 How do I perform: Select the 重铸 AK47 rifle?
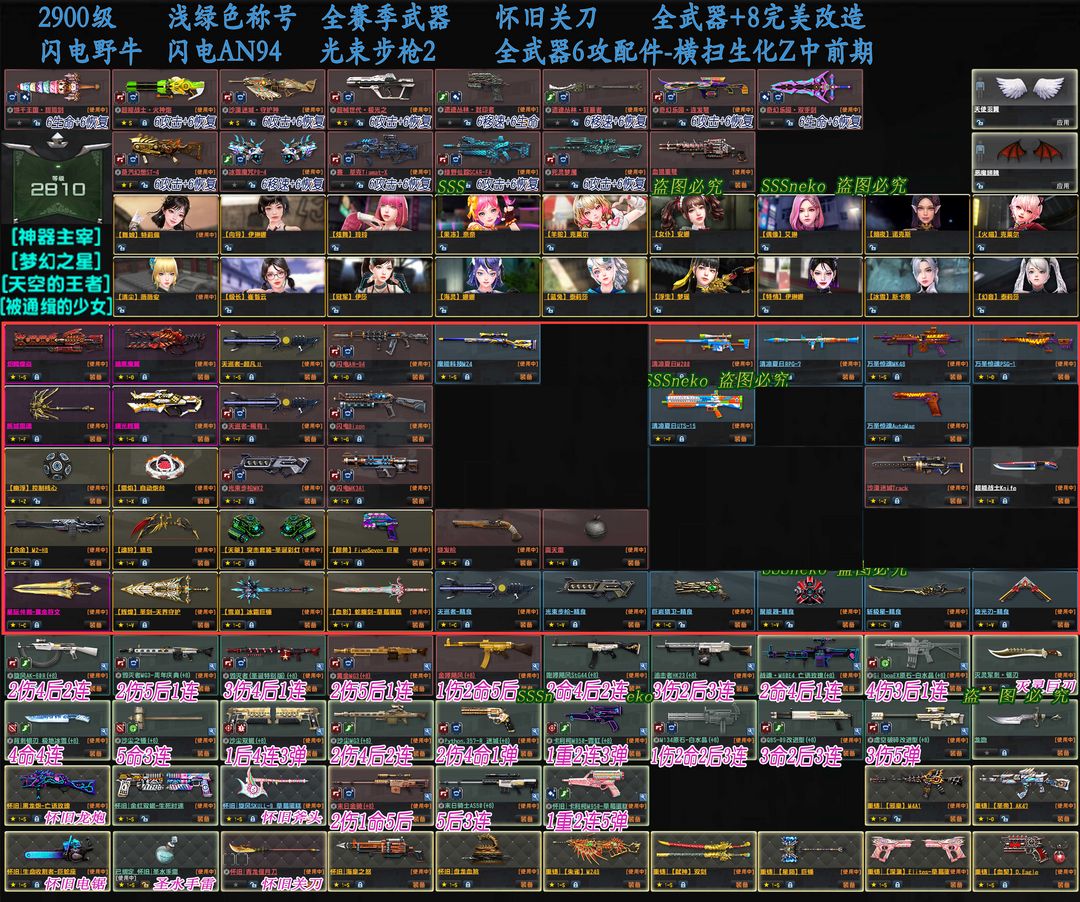[1025, 795]
